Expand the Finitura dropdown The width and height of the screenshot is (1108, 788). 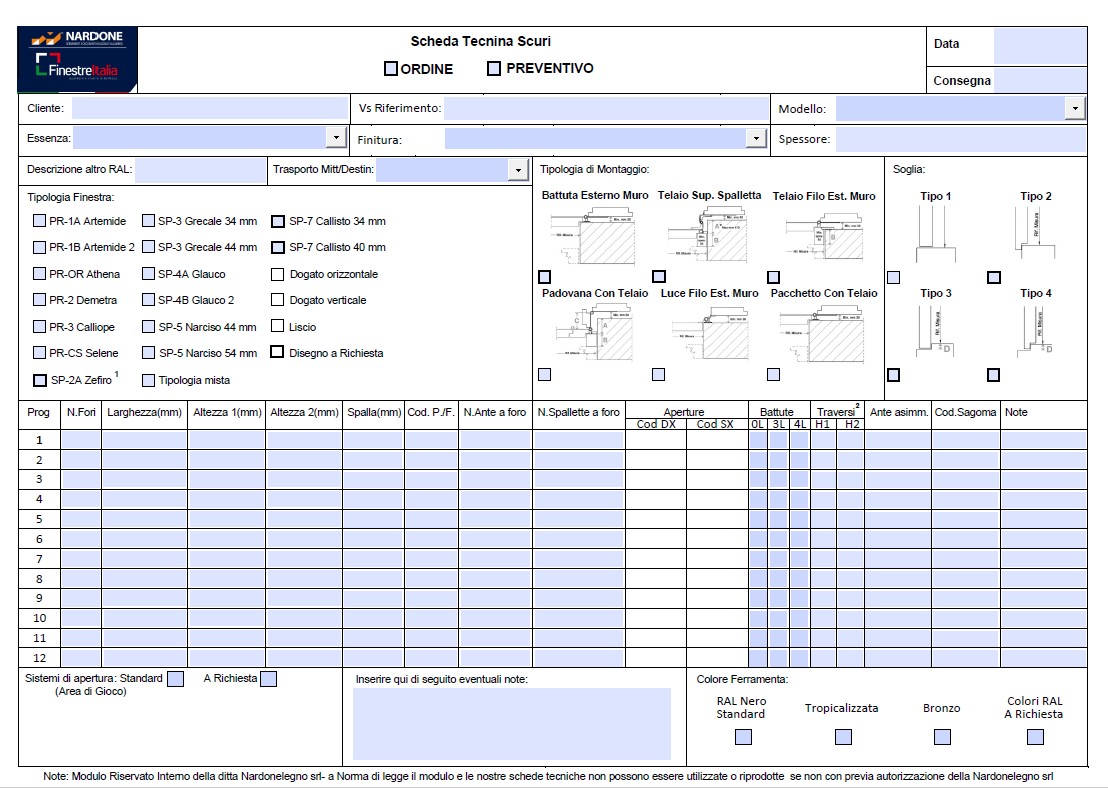click(x=756, y=139)
